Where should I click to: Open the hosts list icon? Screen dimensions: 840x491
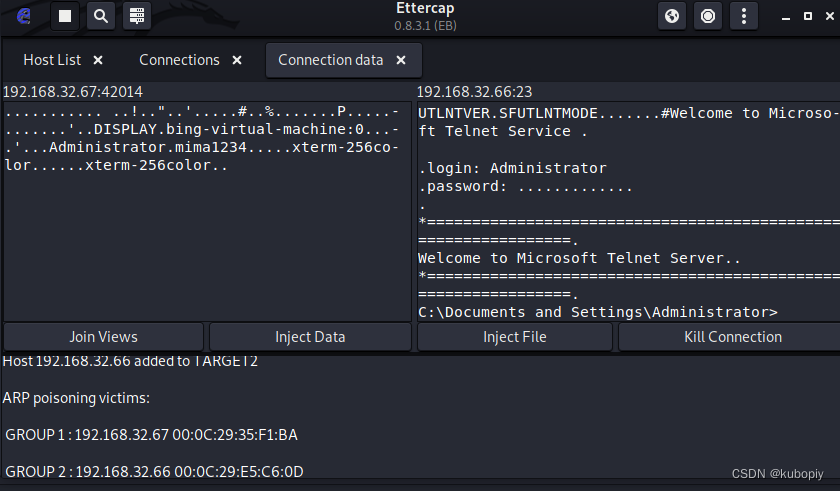[x=137, y=16]
